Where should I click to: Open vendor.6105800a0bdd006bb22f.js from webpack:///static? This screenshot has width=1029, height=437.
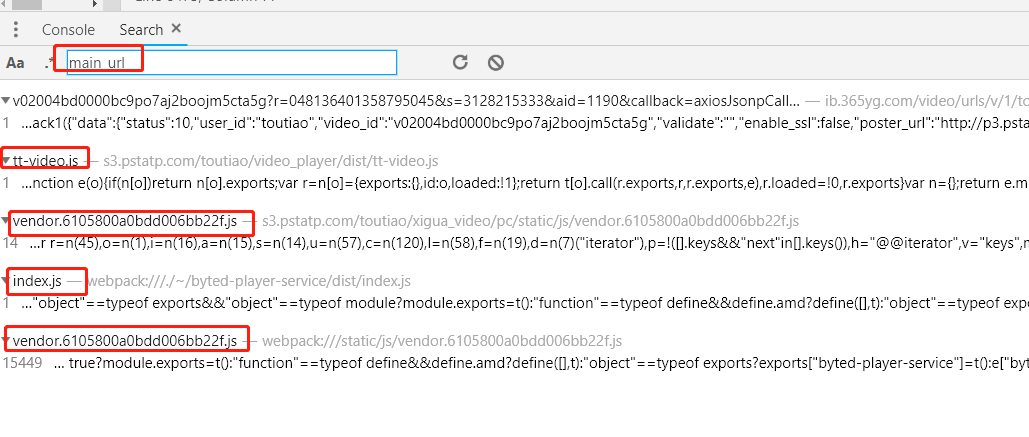point(125,341)
